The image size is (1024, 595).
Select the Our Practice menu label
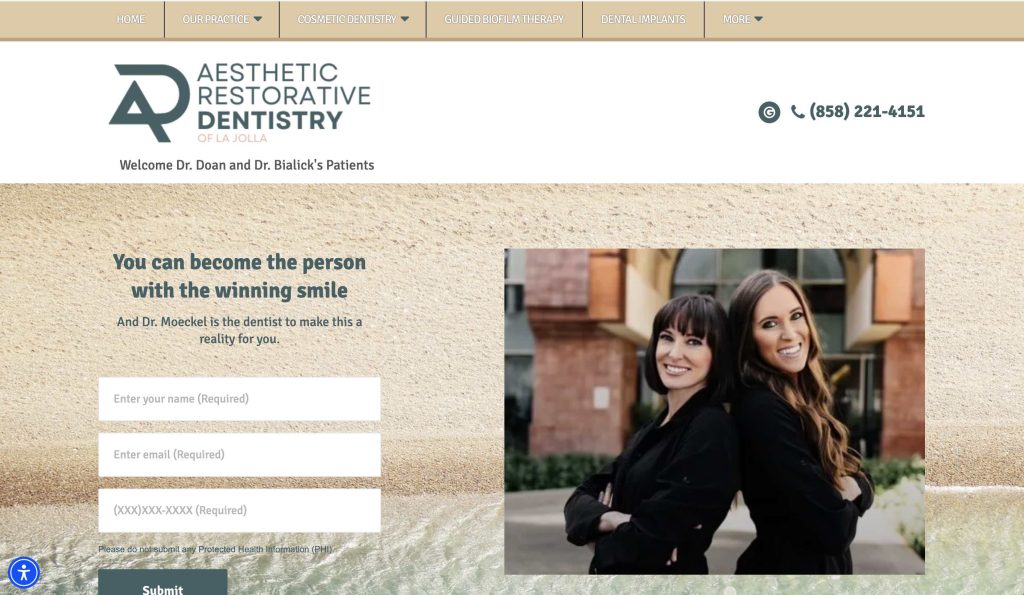click(216, 19)
